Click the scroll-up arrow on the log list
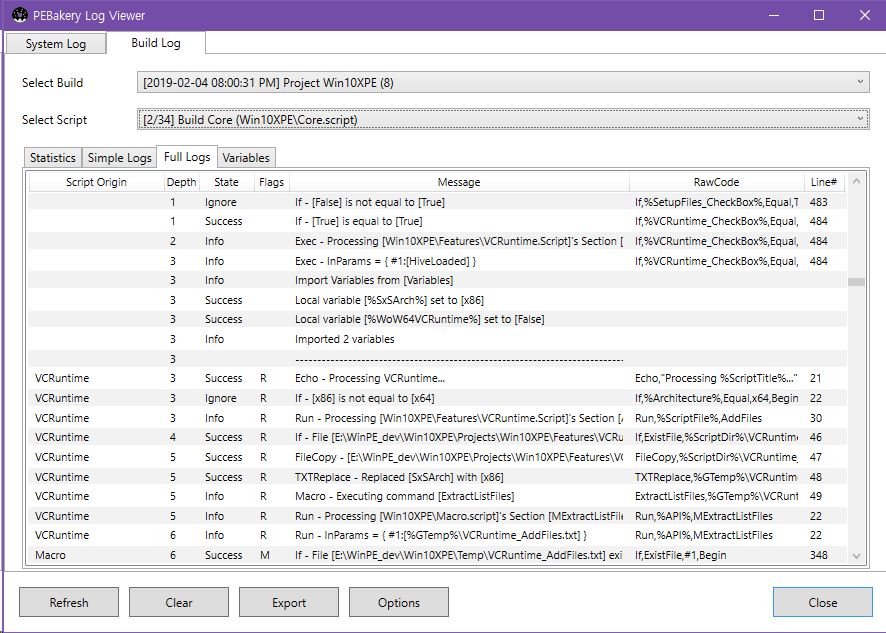 coord(855,182)
